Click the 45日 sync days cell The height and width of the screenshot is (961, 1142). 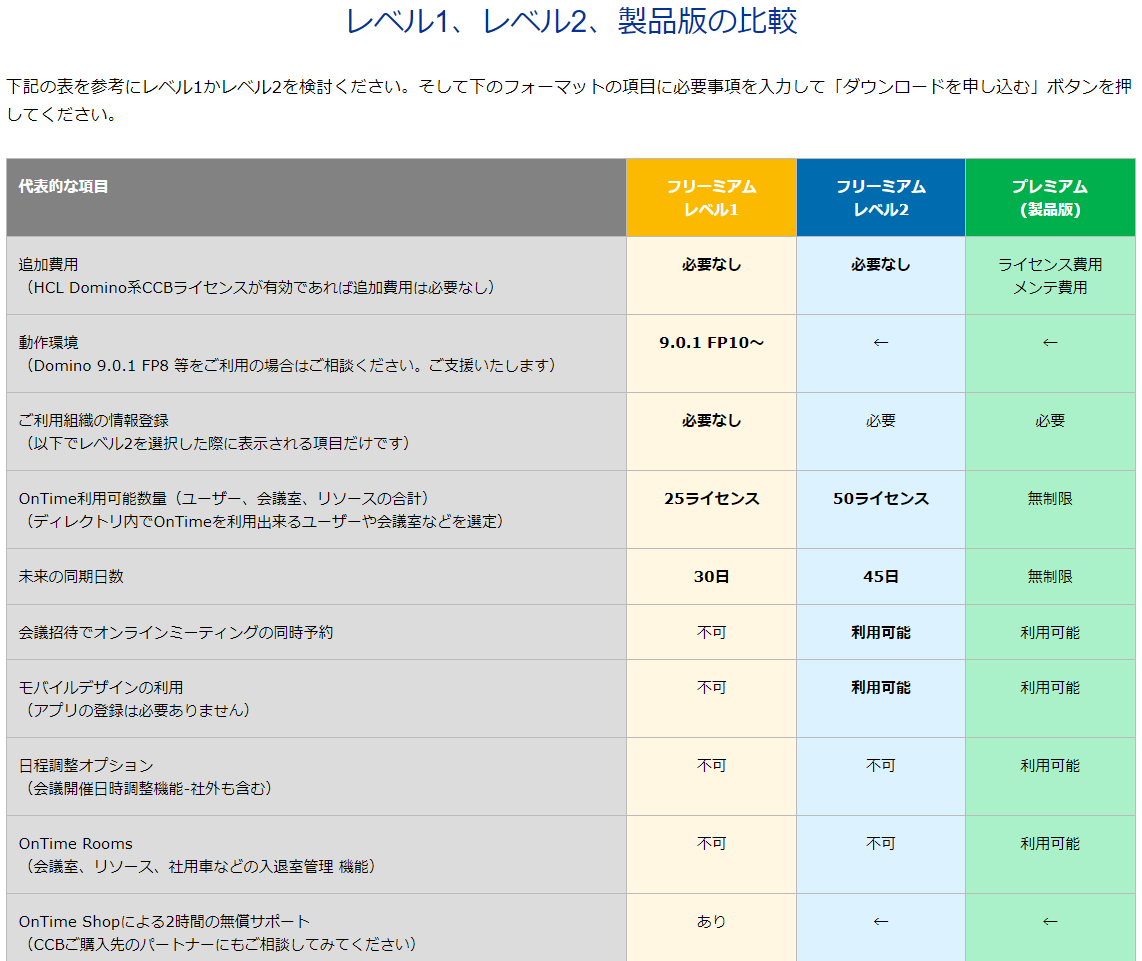click(x=881, y=576)
